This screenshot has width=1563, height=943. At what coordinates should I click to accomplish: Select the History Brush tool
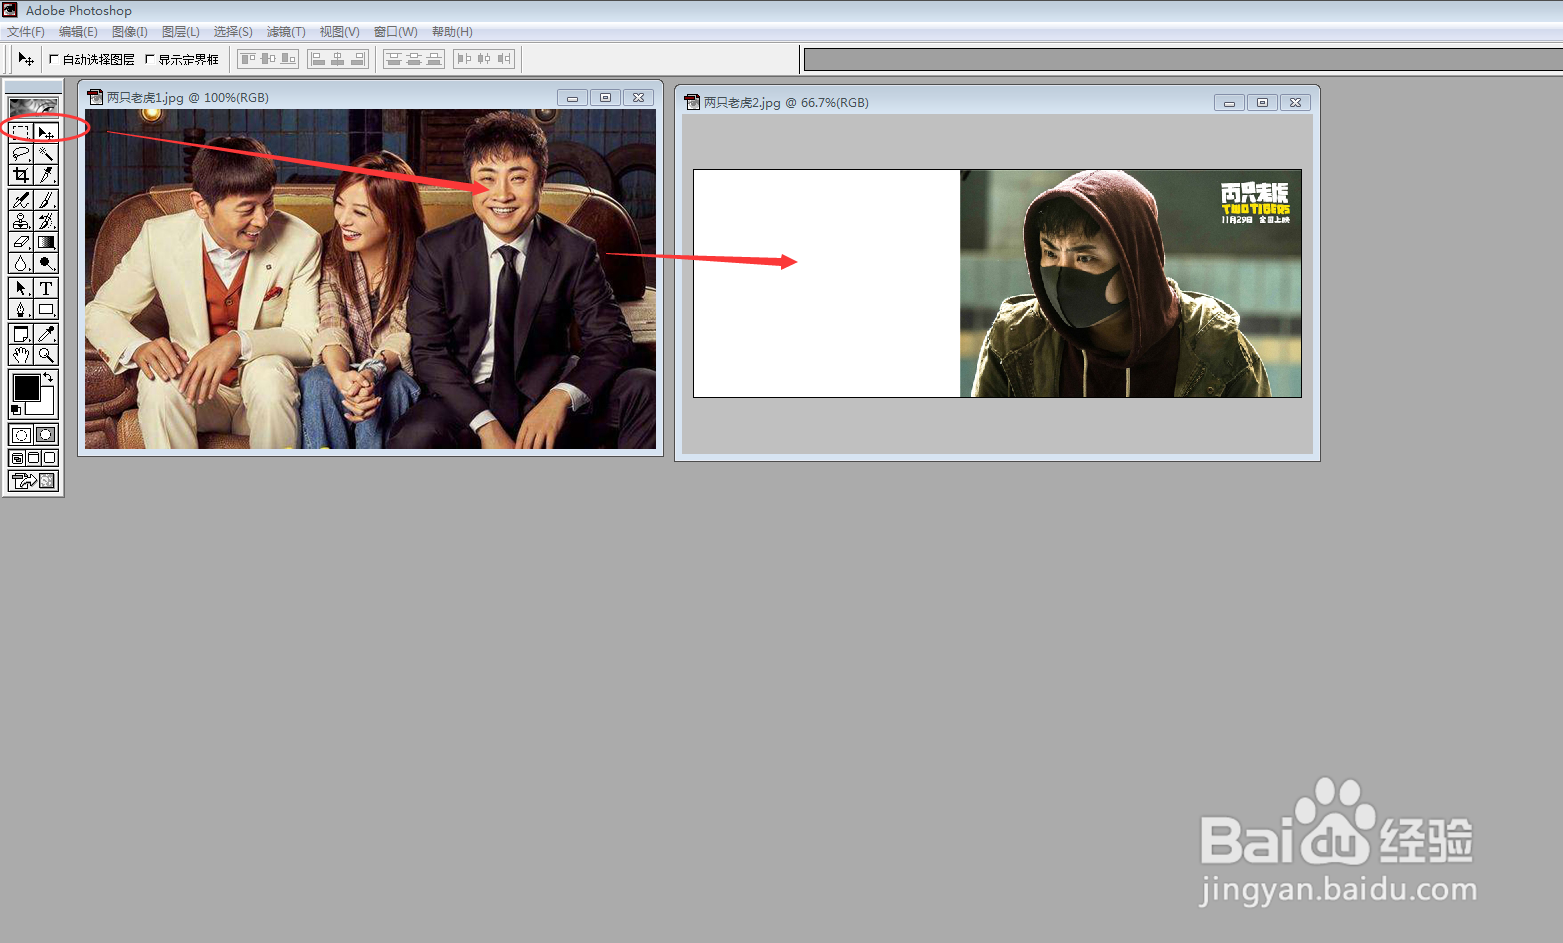tap(46, 221)
